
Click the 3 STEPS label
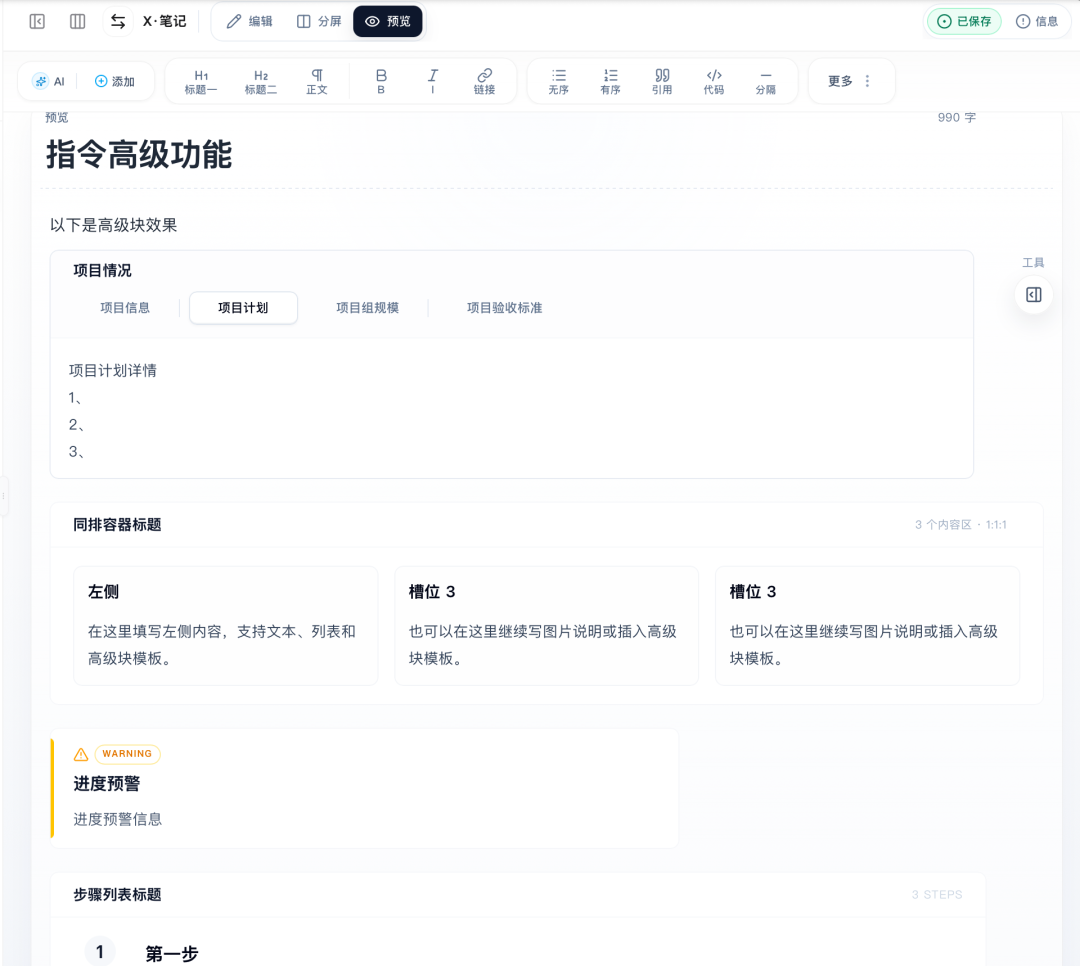(937, 895)
